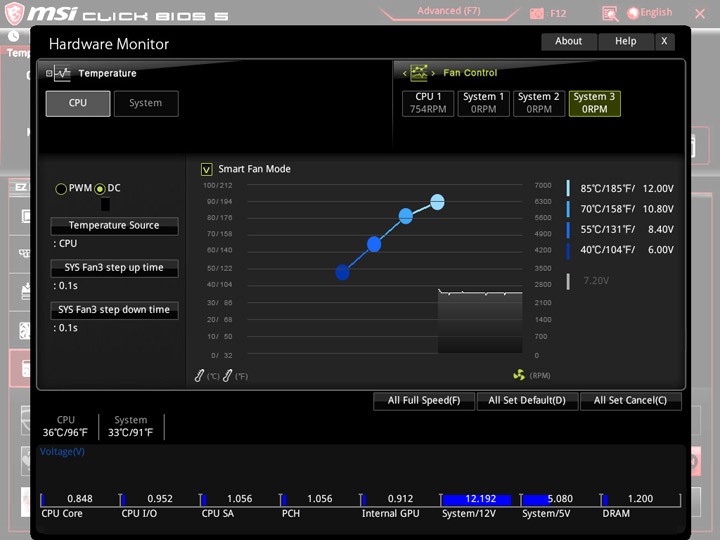
Task: Click the MSI dragon logo
Action: (x=14, y=13)
